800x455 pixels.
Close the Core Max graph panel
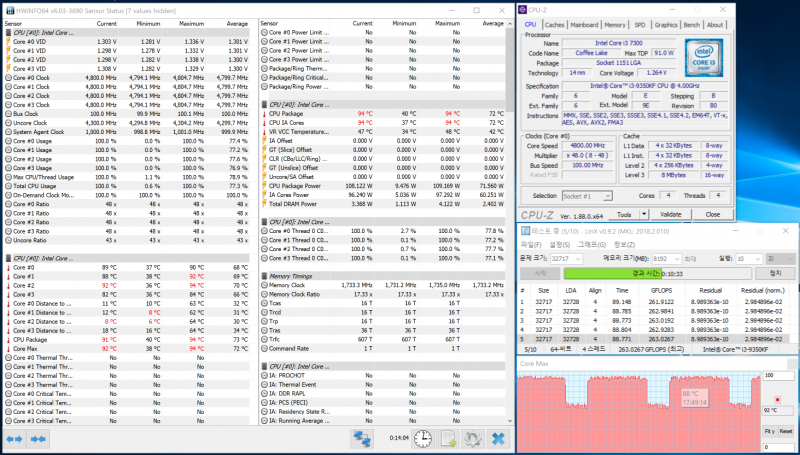tap(792, 364)
